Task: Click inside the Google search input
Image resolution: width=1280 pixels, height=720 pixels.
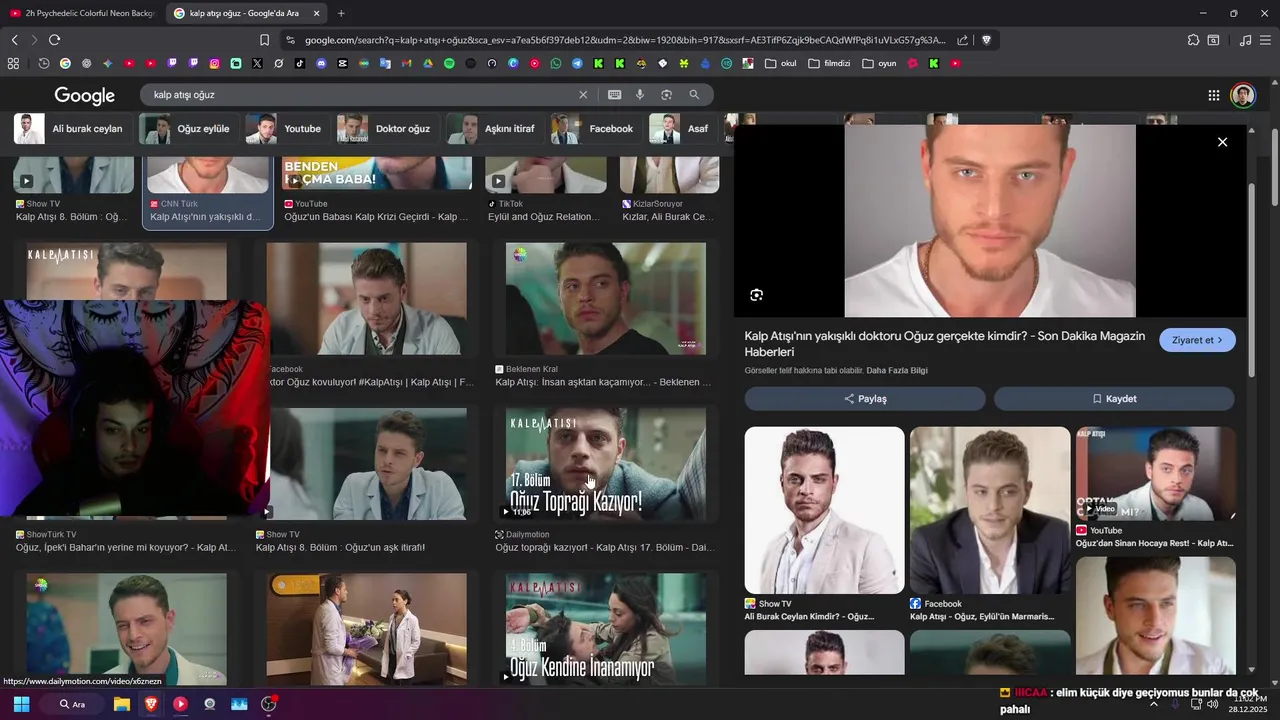Action: [x=360, y=95]
